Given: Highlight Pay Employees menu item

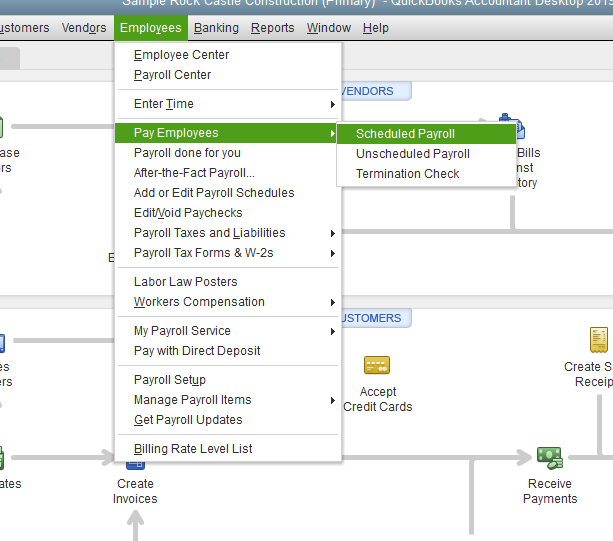Looking at the screenshot, I should coord(226,133).
